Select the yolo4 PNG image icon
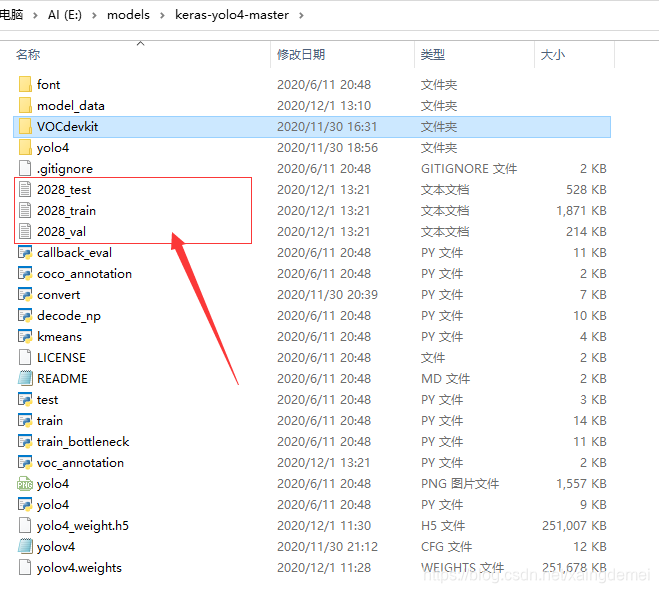The image size is (659, 593). [x=25, y=484]
